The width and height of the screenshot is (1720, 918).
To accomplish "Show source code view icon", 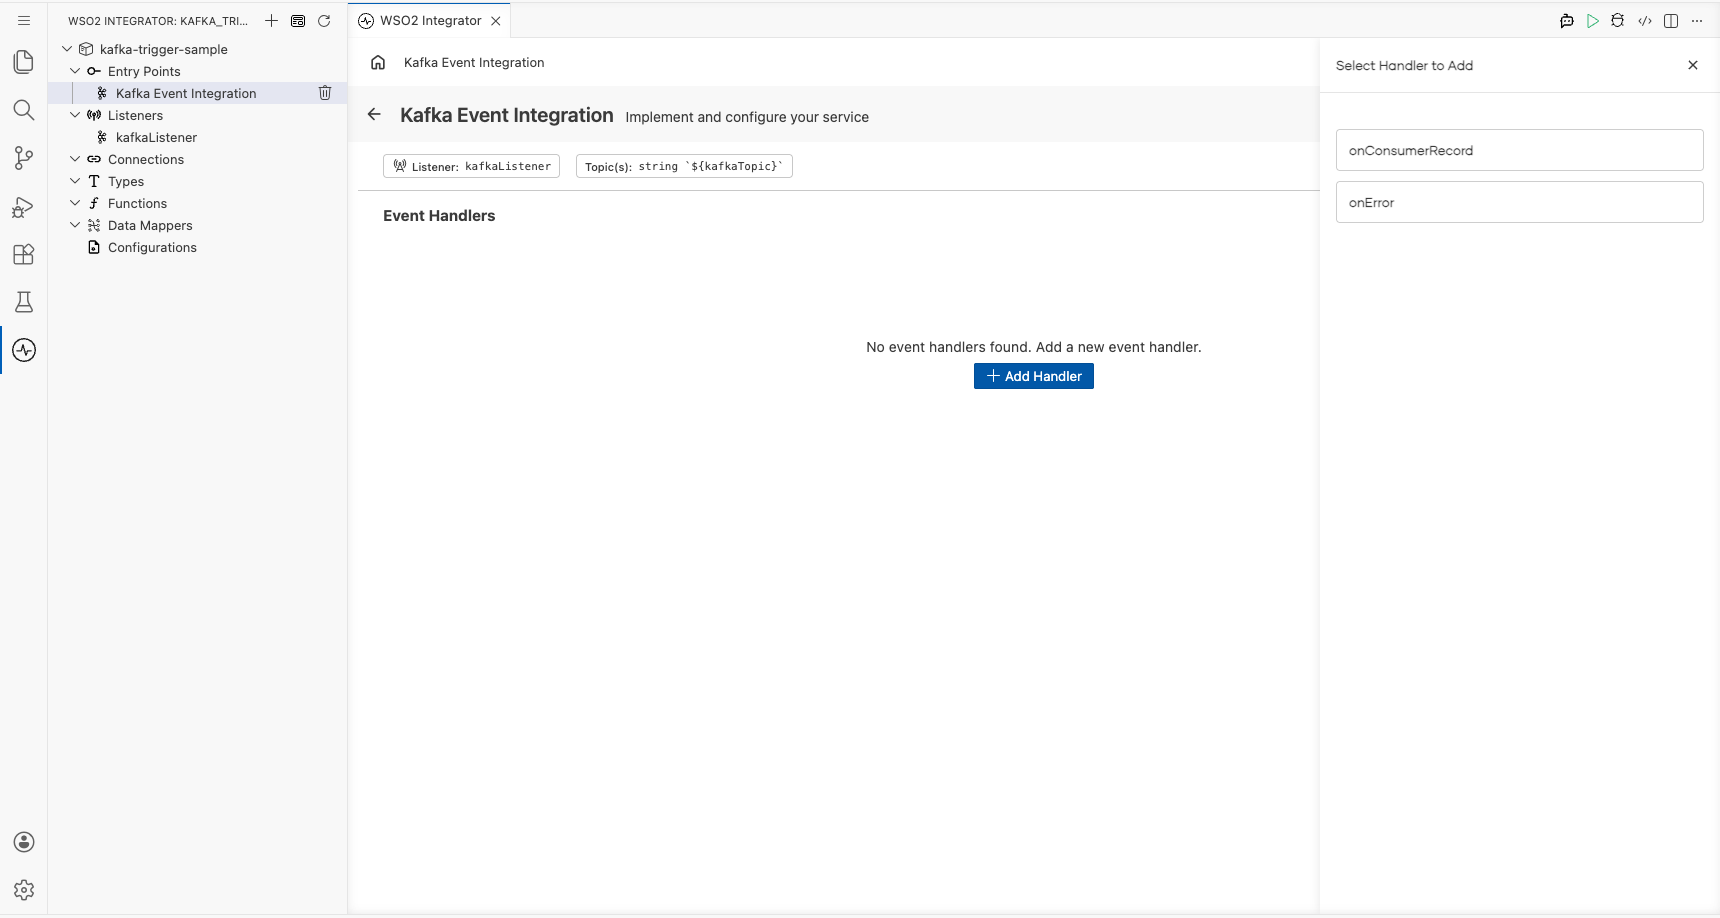I will [x=1645, y=20].
